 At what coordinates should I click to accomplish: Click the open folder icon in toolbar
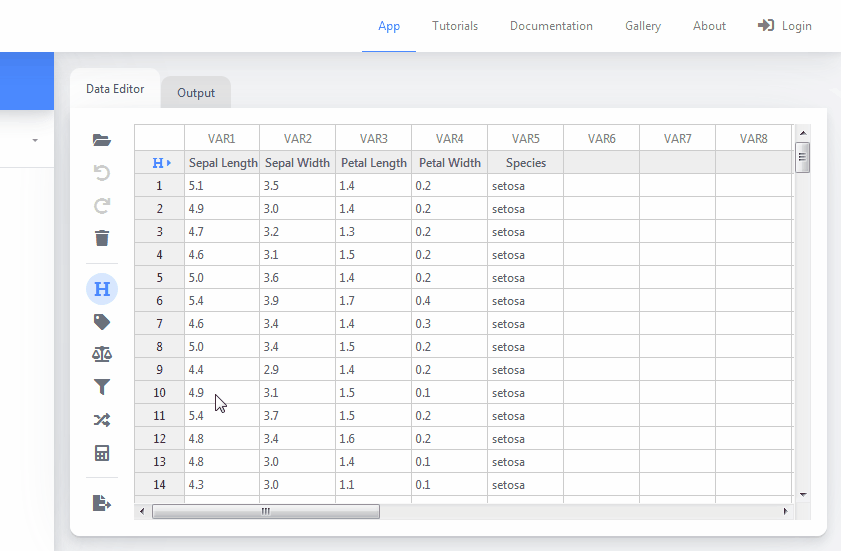point(101,140)
